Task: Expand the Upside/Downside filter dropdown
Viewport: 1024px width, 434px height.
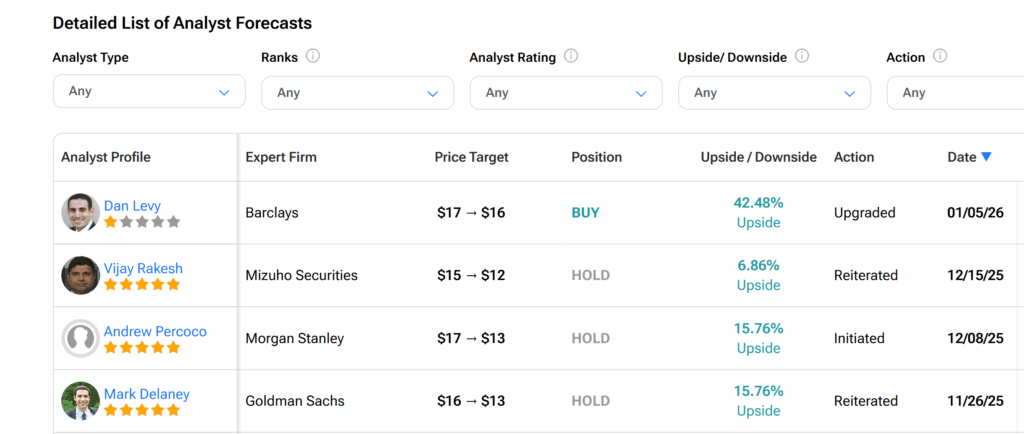Action: (774, 93)
